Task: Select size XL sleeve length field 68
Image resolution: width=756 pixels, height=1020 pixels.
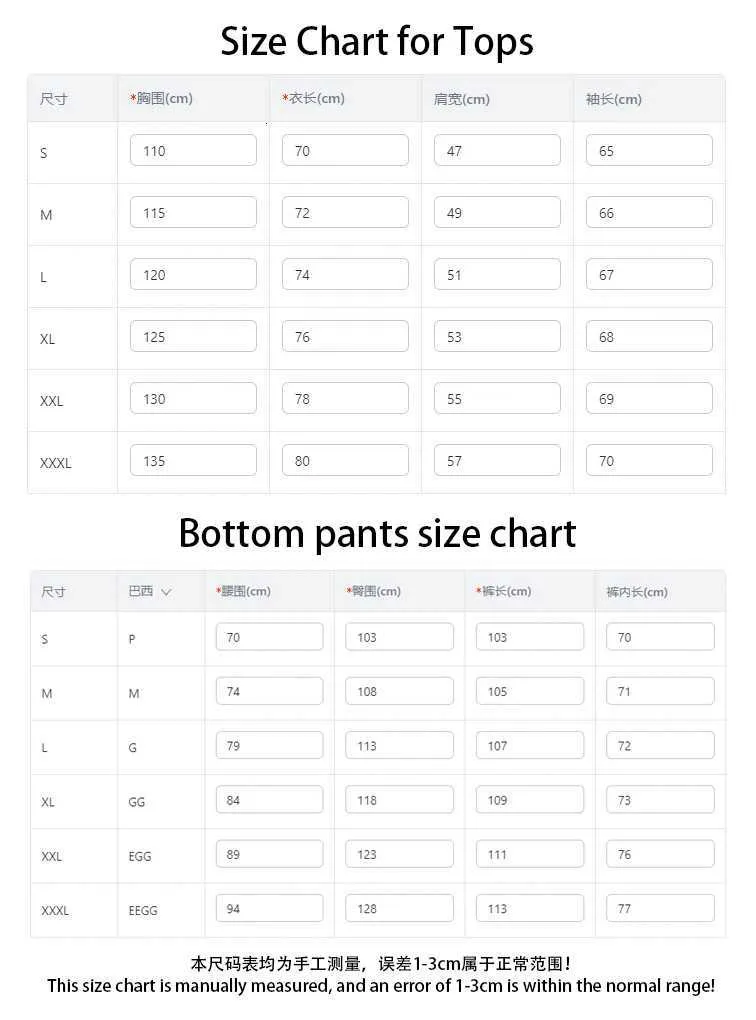Action: 649,337
